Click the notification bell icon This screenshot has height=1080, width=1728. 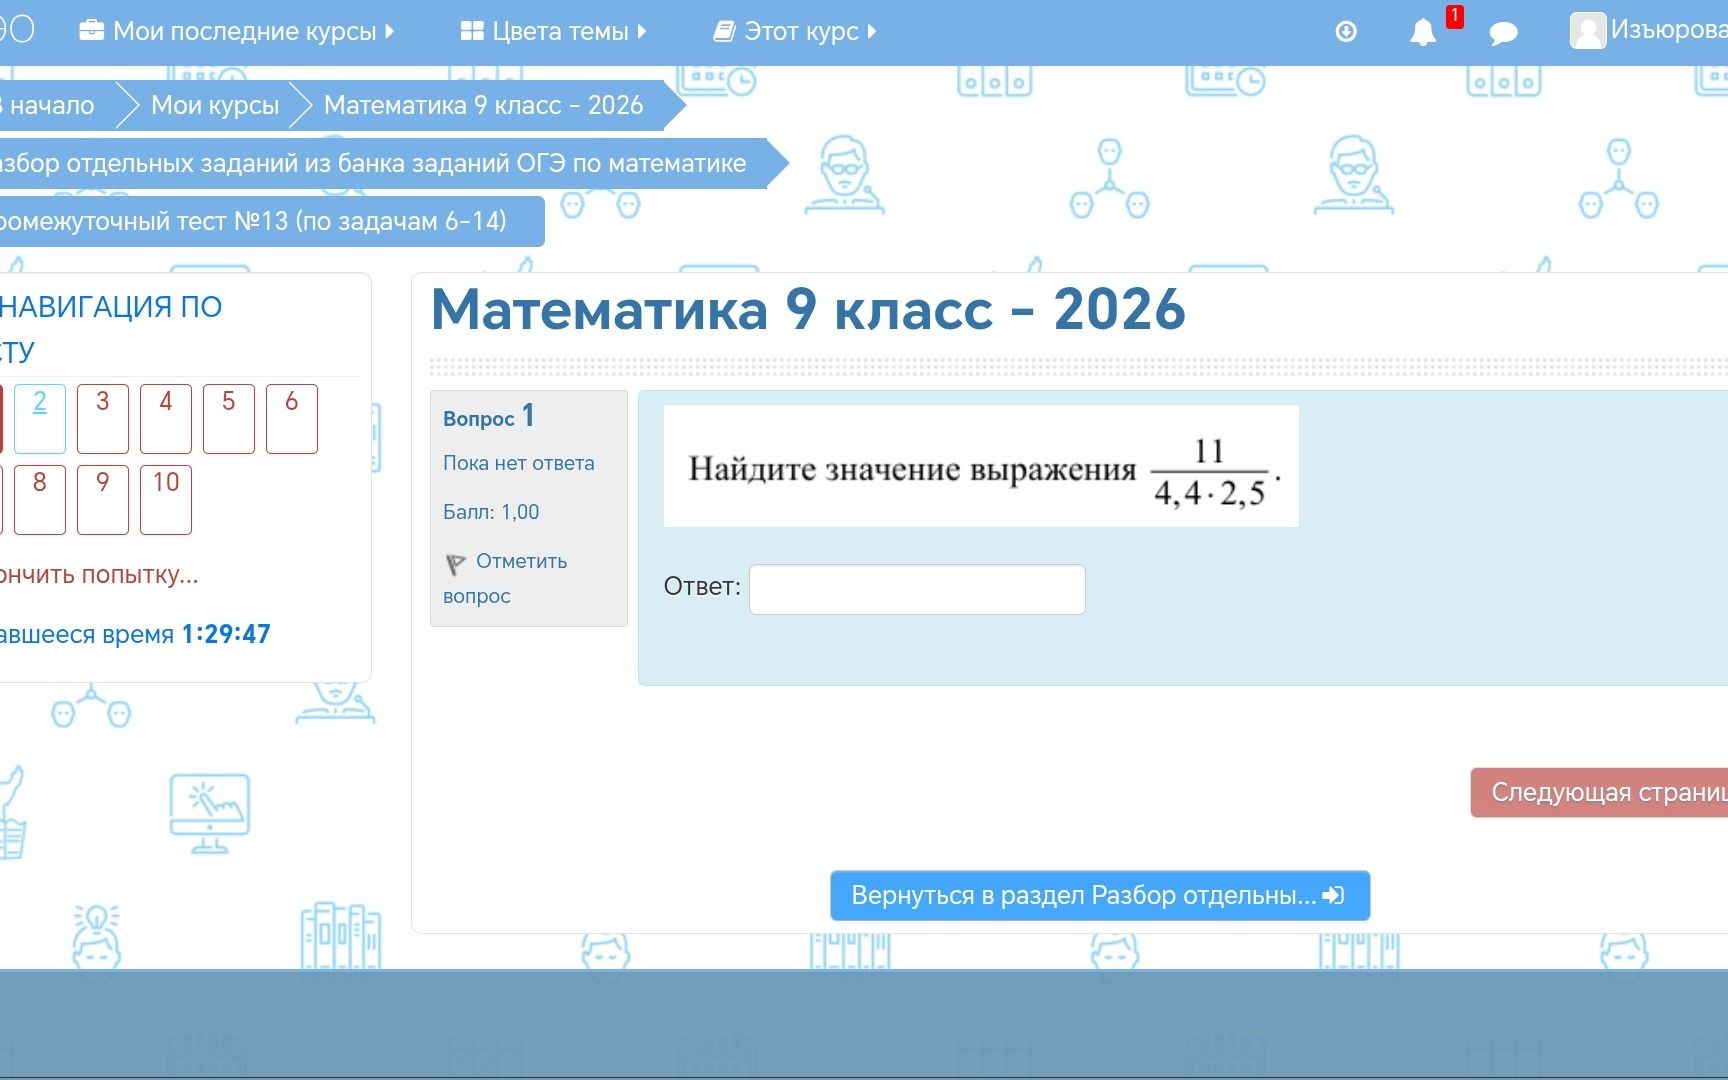pyautogui.click(x=1423, y=32)
